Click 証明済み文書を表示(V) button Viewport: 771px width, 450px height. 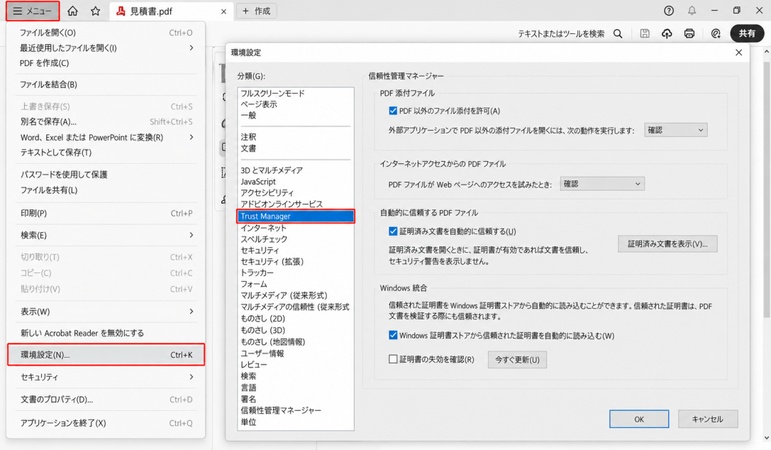[x=667, y=243]
